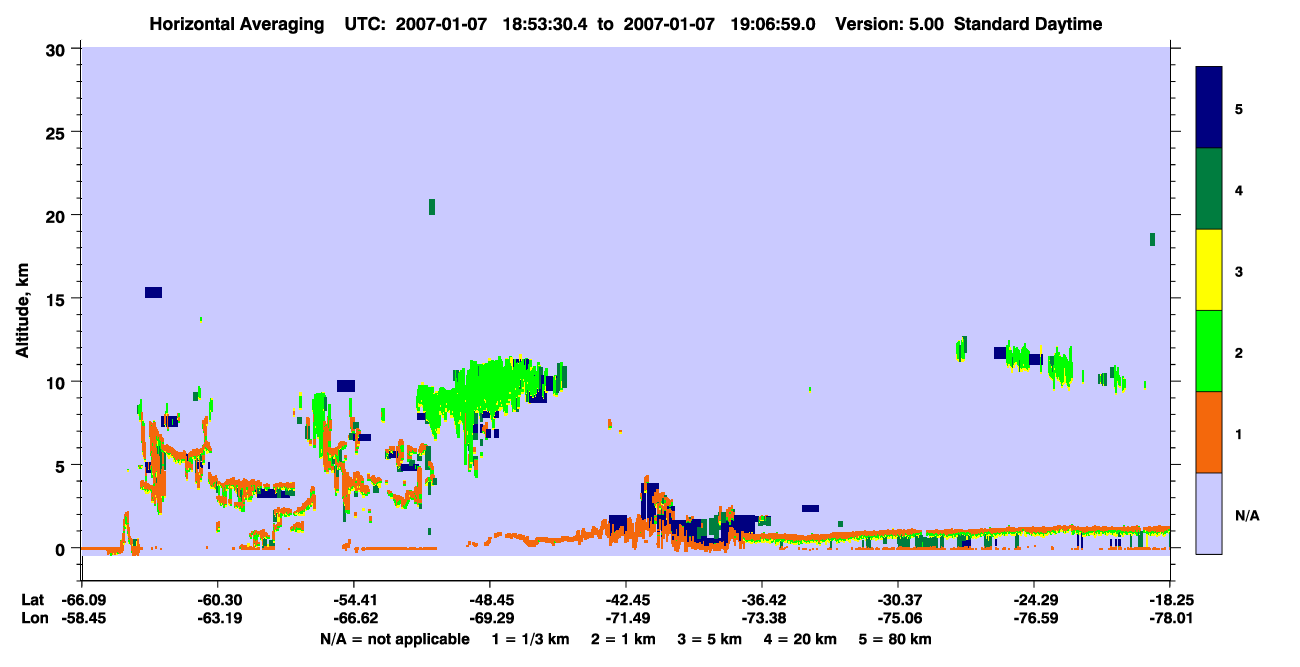
Task: Click latitude value -48.45
Action: (489, 600)
